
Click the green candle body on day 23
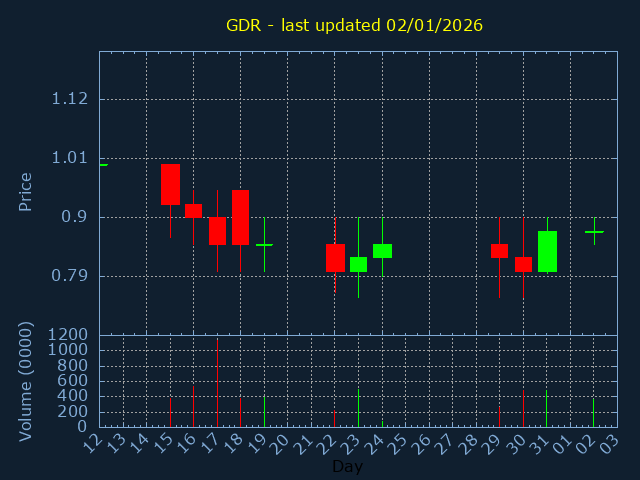tap(358, 264)
